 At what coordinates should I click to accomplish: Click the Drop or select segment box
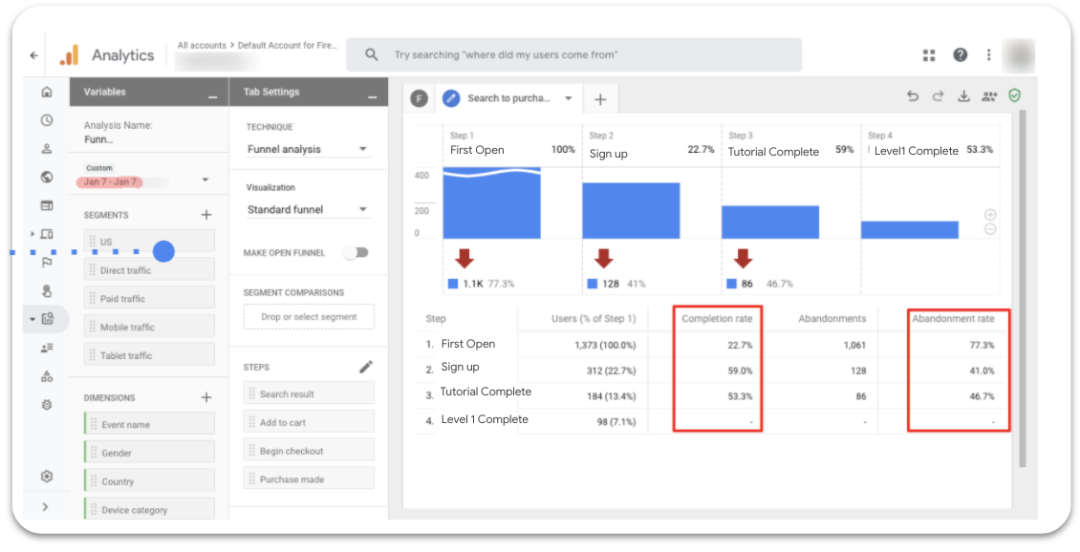click(x=309, y=317)
